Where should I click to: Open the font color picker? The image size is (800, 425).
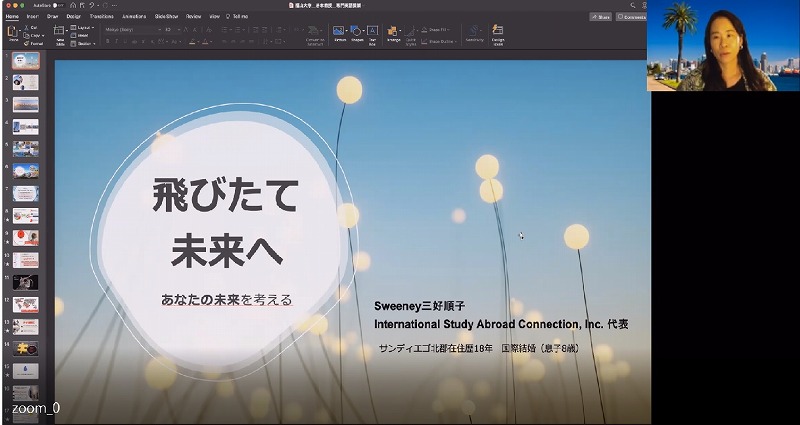[206, 42]
